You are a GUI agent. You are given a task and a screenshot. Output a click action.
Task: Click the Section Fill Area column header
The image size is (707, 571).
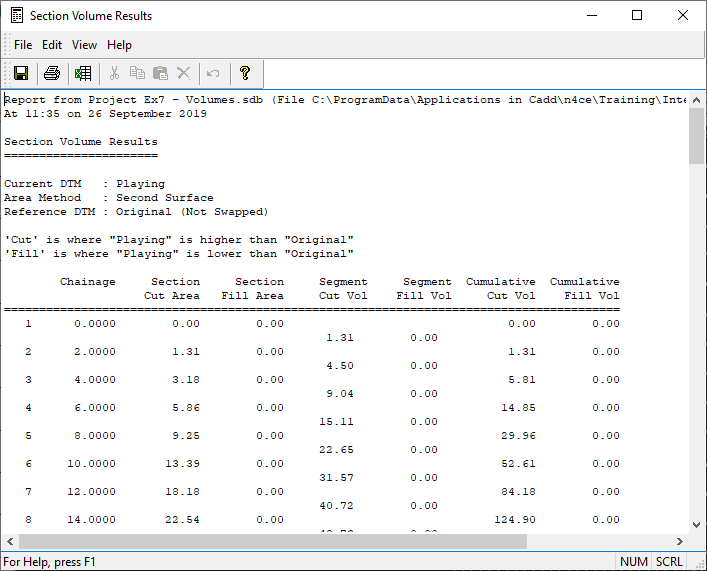[252, 289]
